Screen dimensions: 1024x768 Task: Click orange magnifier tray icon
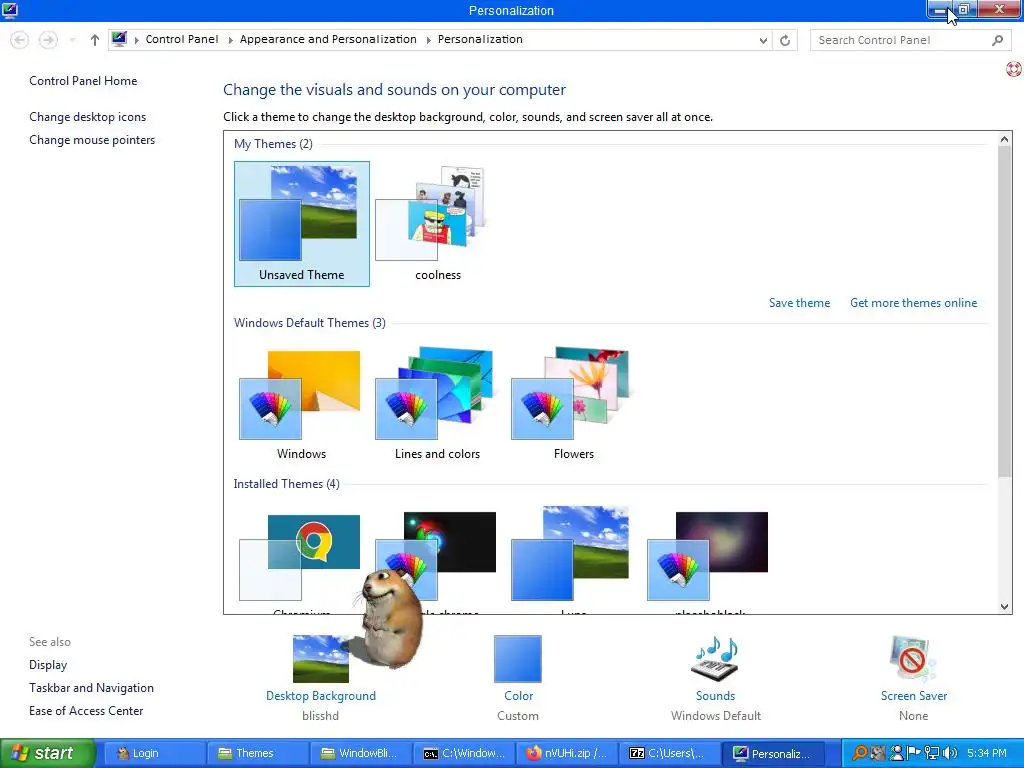(860, 753)
